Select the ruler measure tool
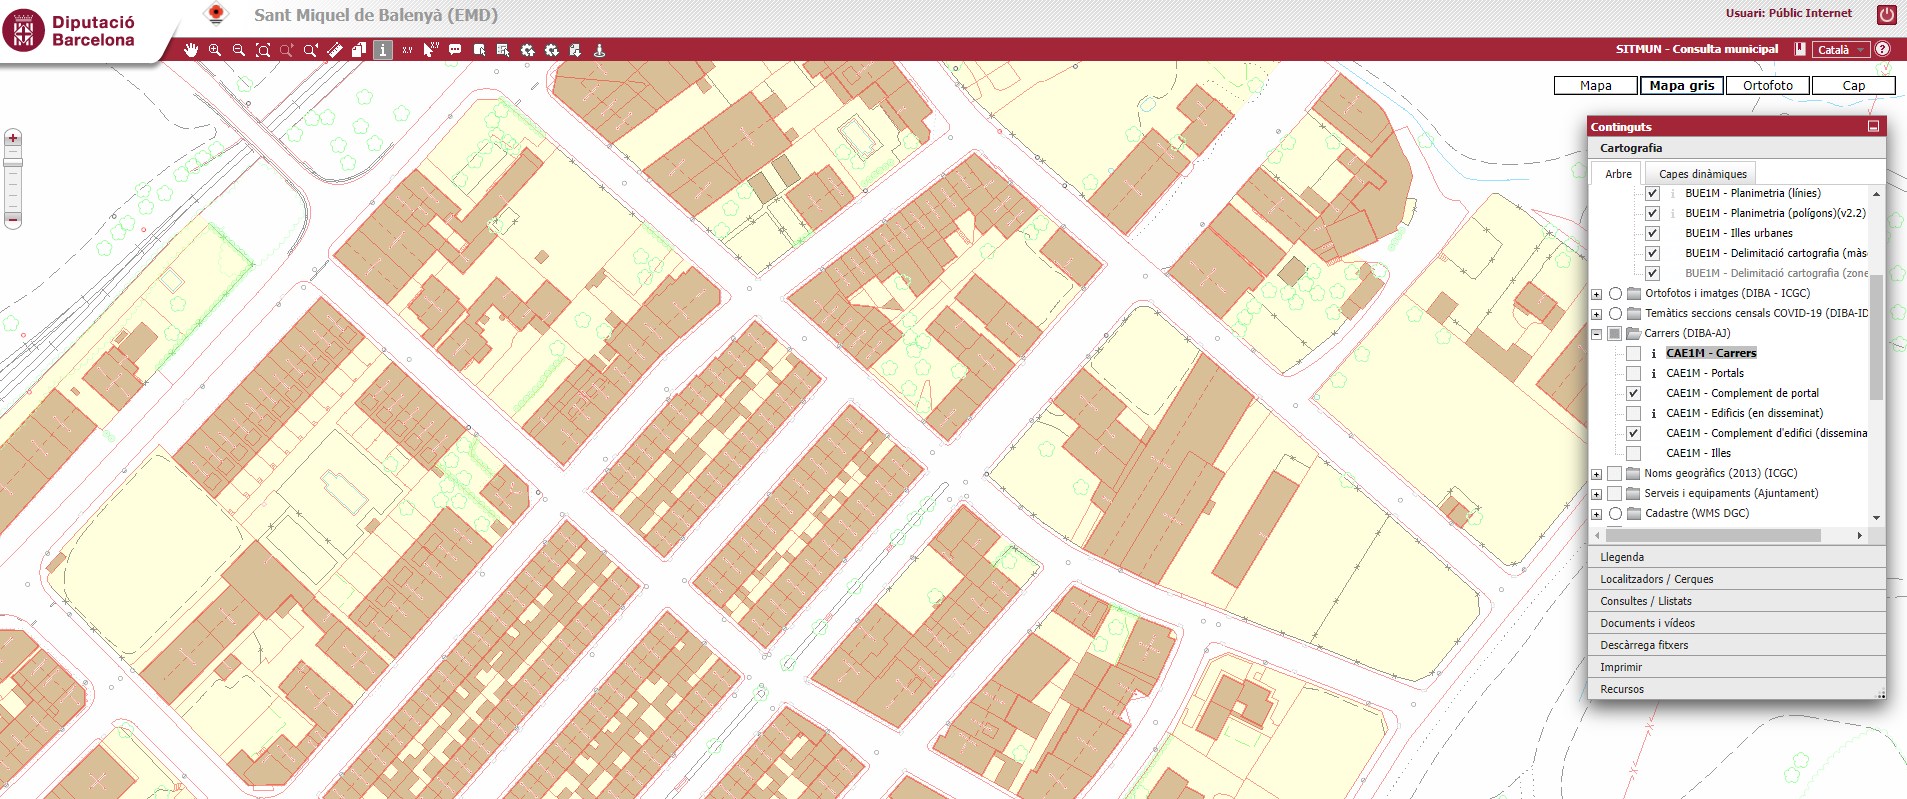Screen dimensions: 1907x799 [x=335, y=50]
